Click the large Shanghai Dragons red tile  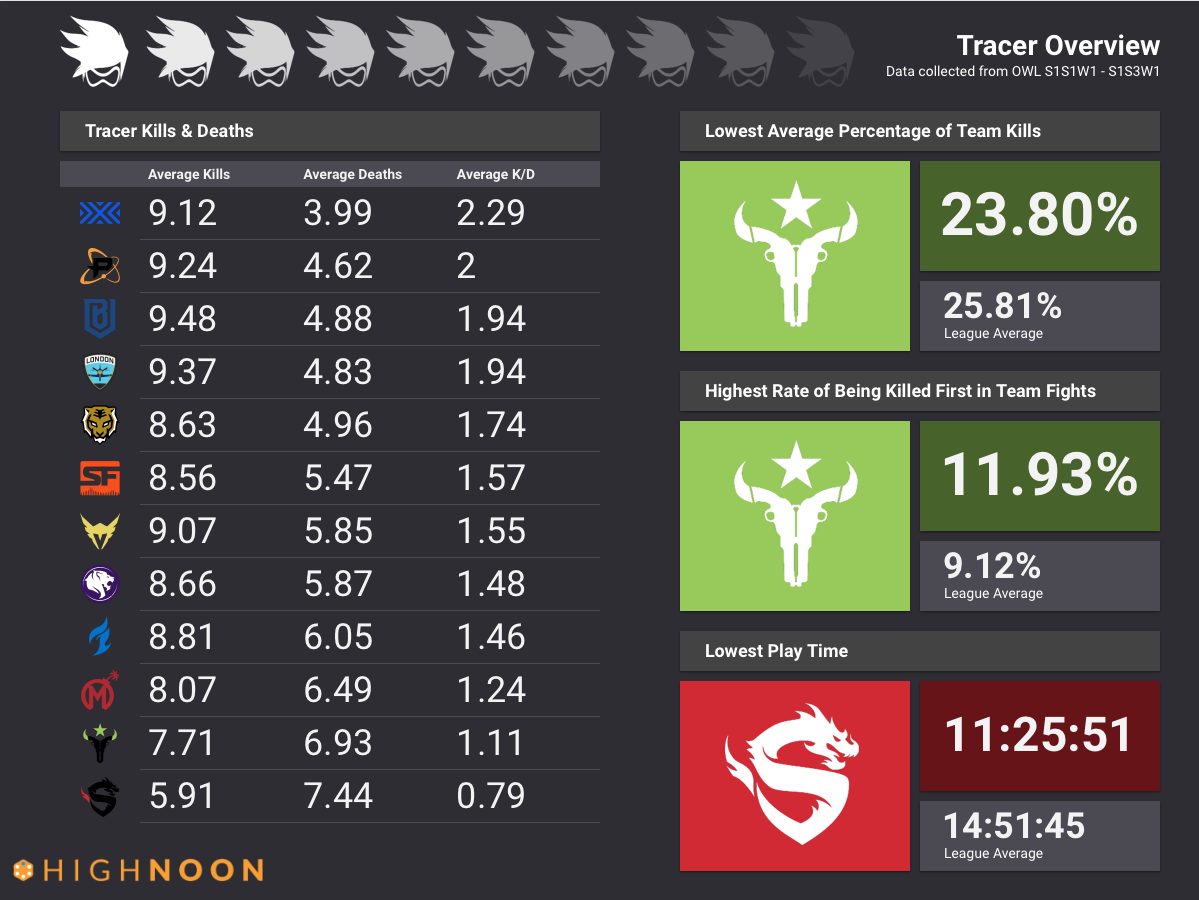coord(794,775)
